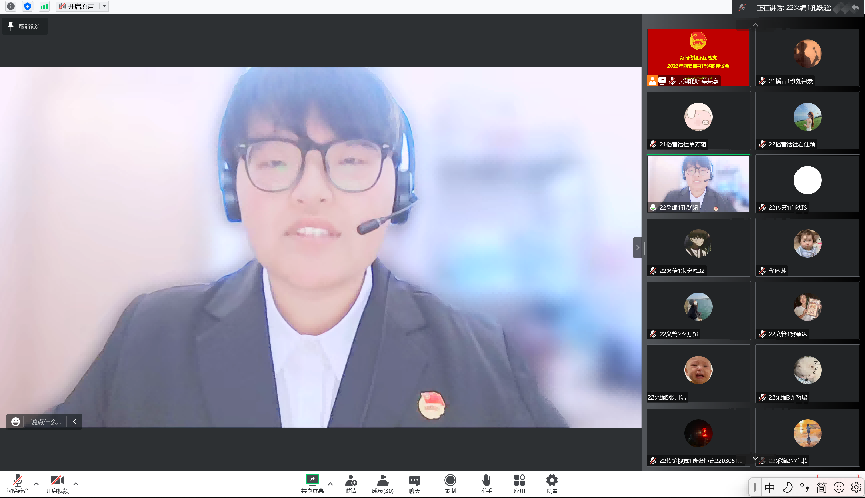Open the invite participants icon
The height and width of the screenshot is (498, 865).
tap(351, 482)
